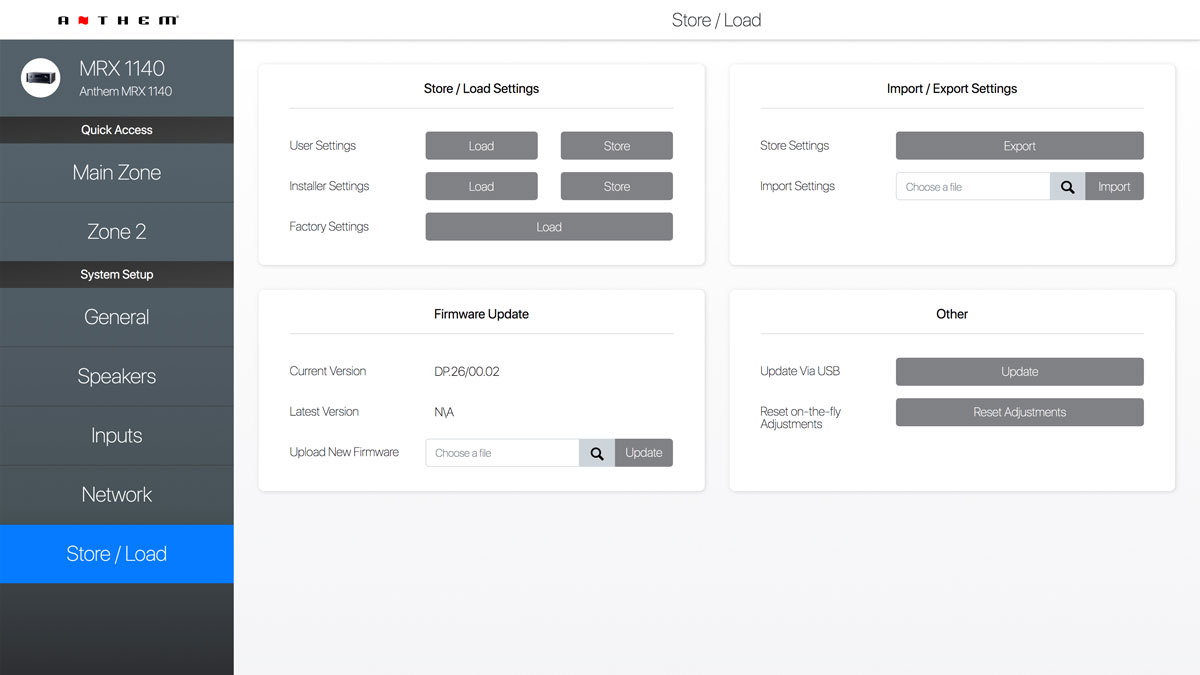Viewport: 1200px width, 675px height.
Task: Open Zone 2 in the sidebar
Action: point(117,232)
